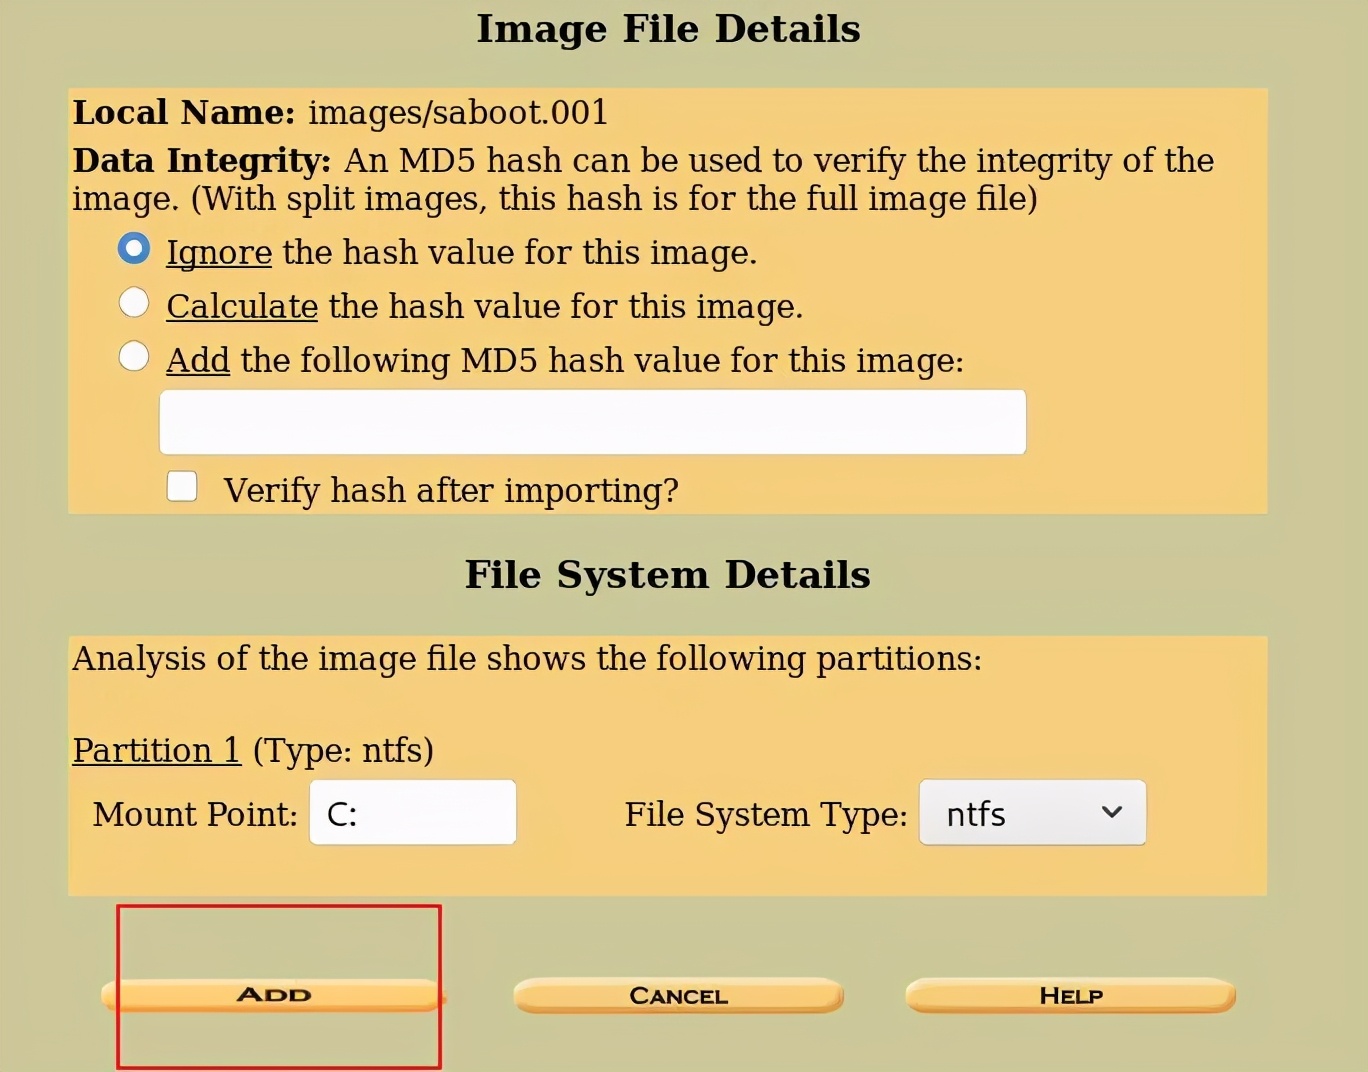1368x1072 pixels.
Task: Open the File System Type dropdown
Action: point(1032,812)
